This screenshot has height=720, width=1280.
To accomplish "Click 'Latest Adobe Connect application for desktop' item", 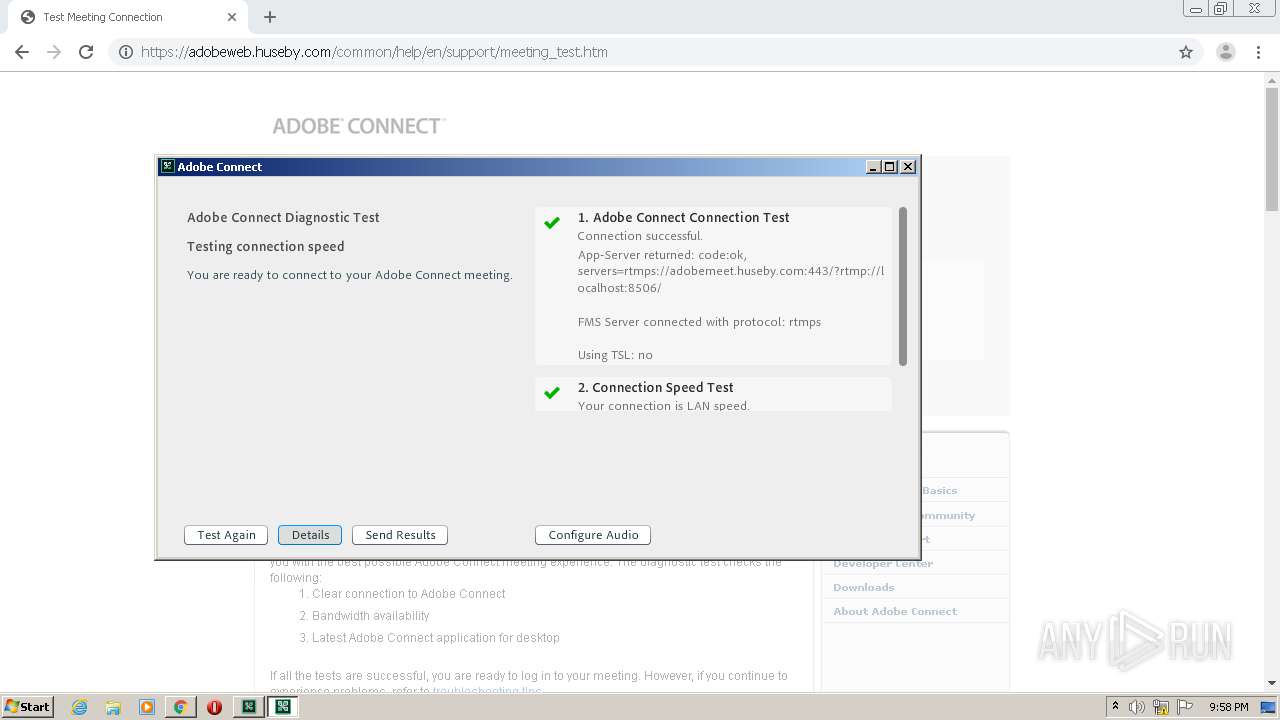I will pyautogui.click(x=435, y=638).
